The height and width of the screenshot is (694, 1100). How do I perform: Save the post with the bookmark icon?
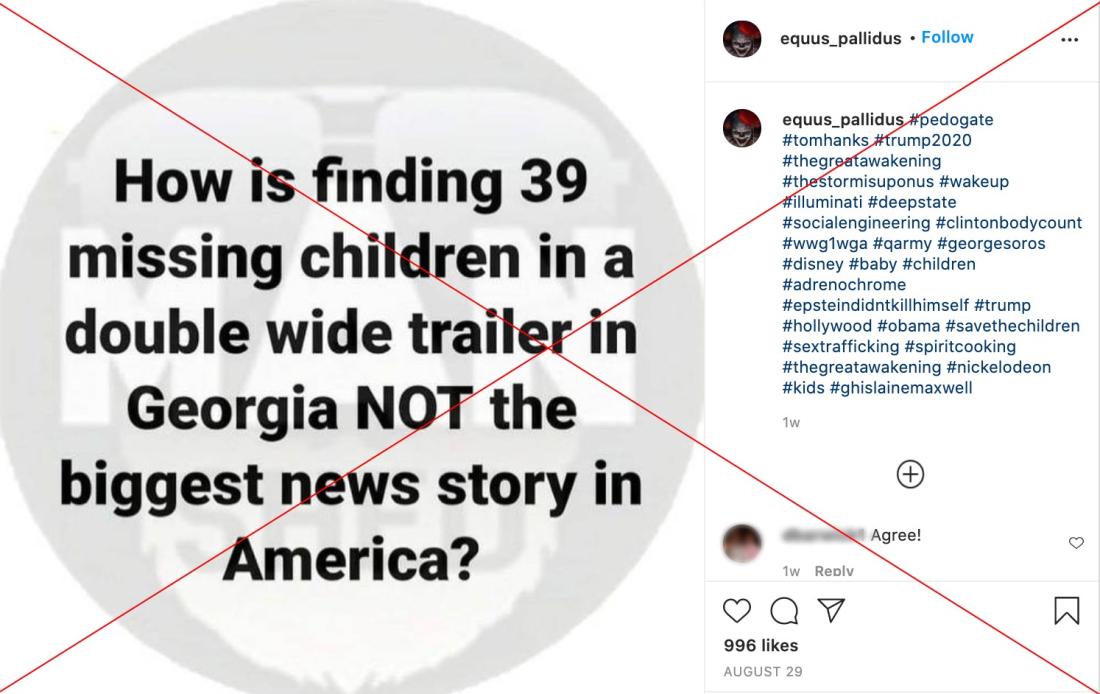1066,610
